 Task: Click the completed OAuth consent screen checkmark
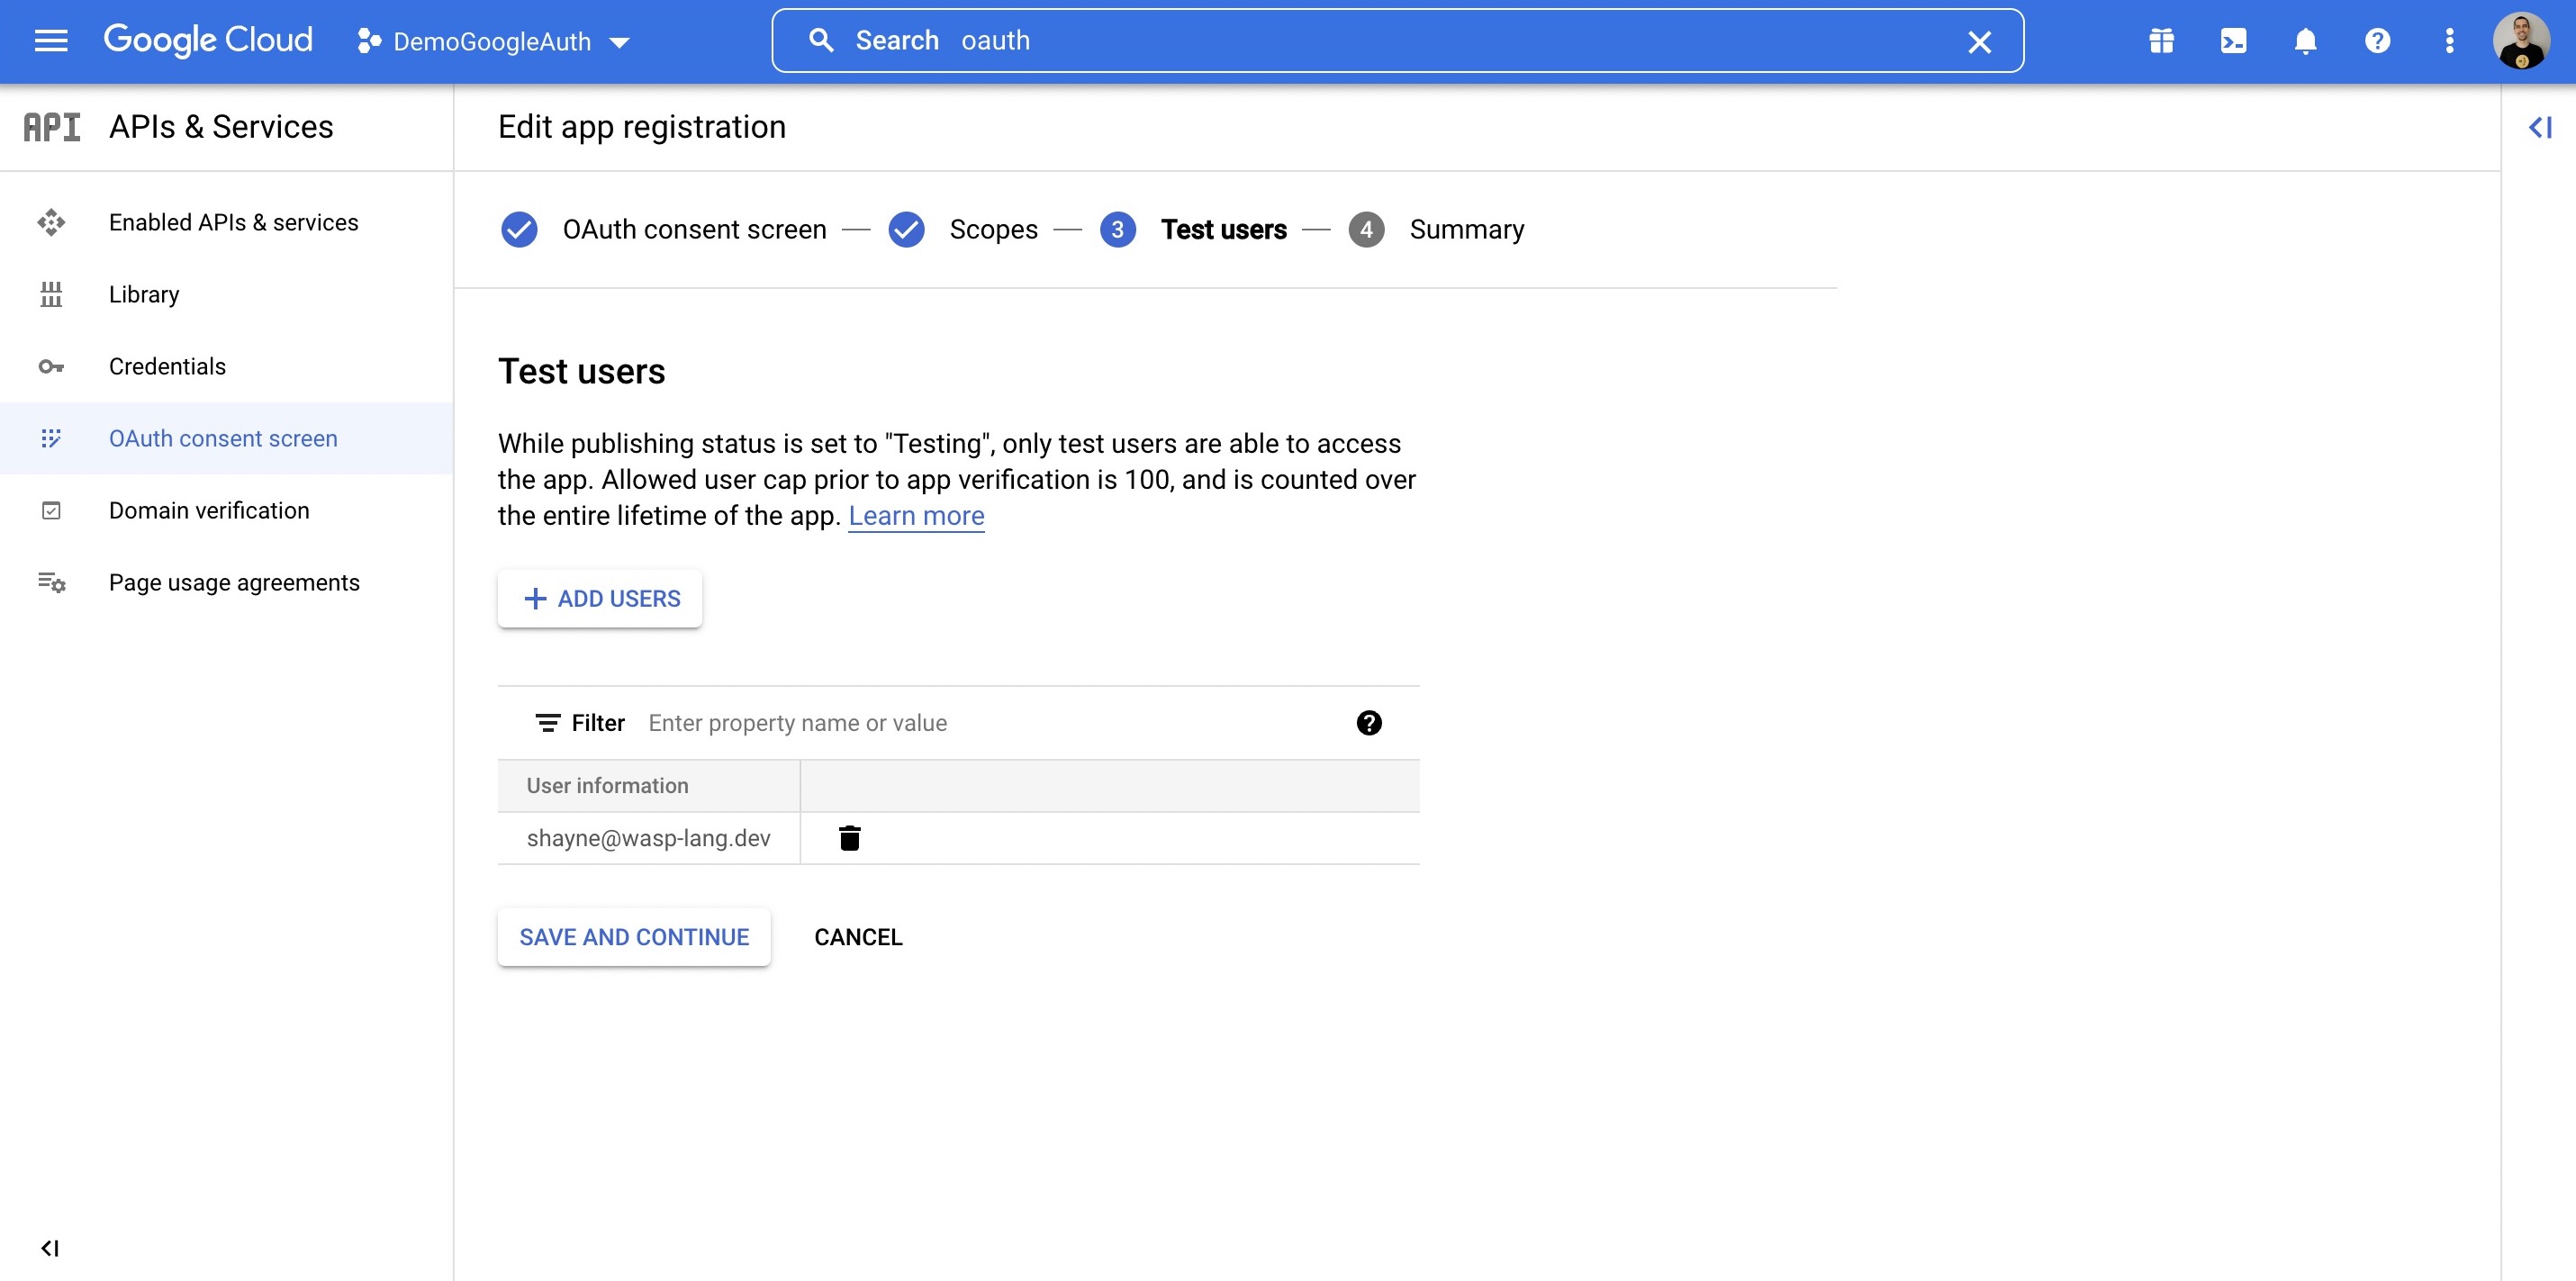click(520, 229)
